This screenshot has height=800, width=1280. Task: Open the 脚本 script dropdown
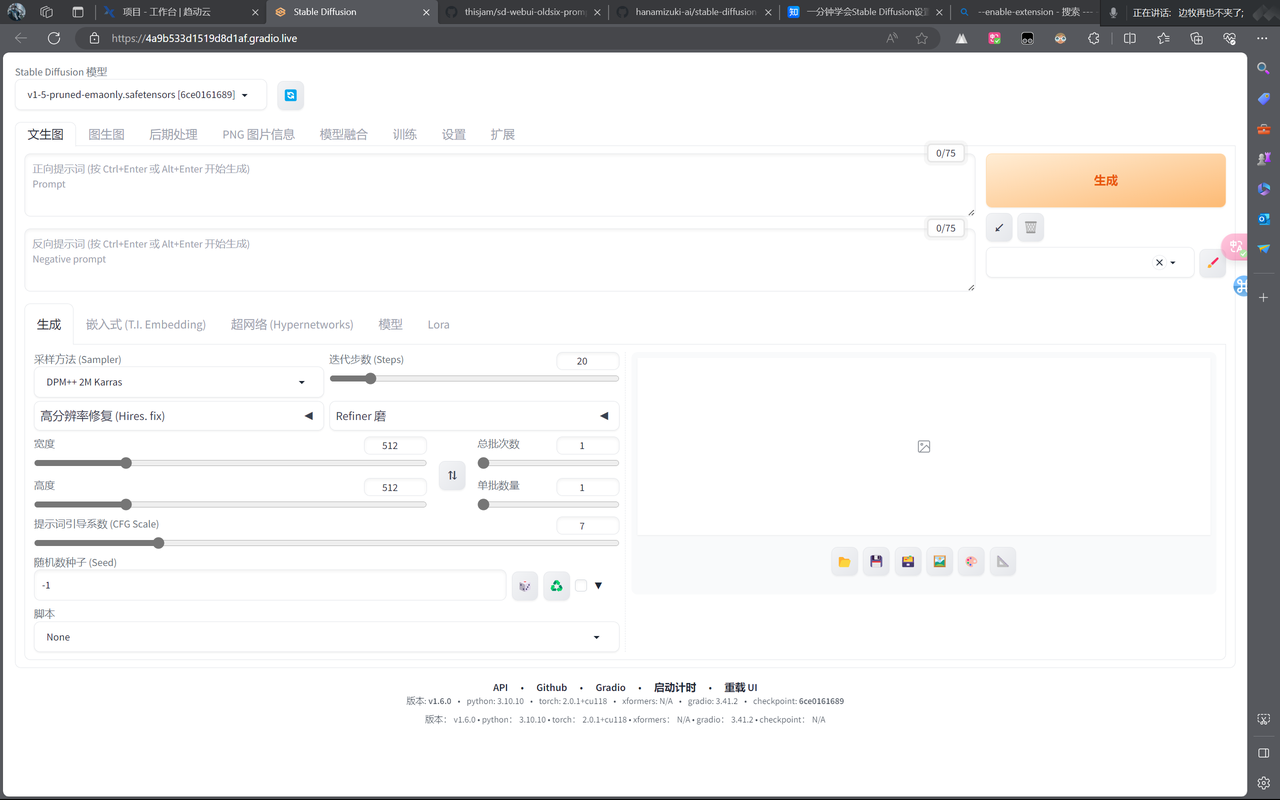click(326, 637)
